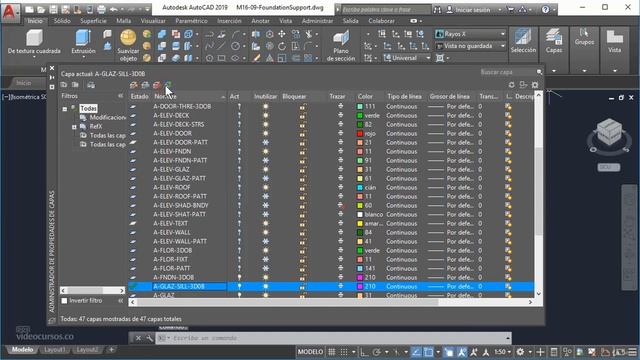Click the Suavizar objeto tool
This screenshot has height=360, width=640.
[128, 45]
